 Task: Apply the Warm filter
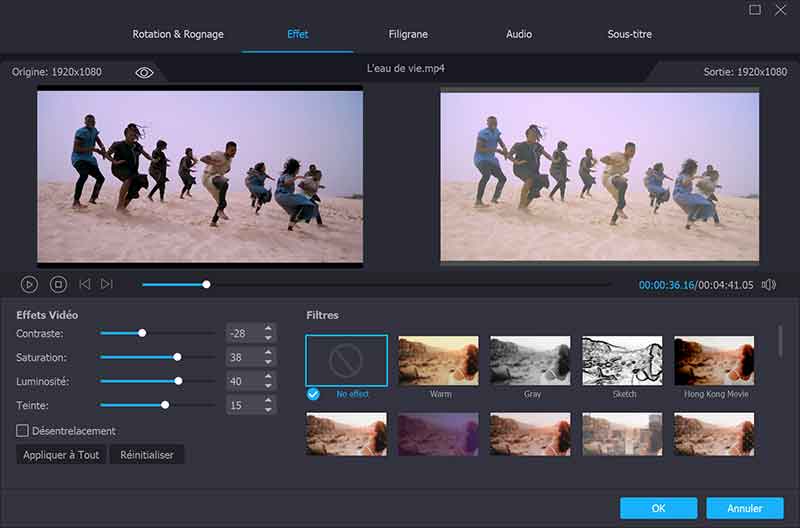(438, 361)
